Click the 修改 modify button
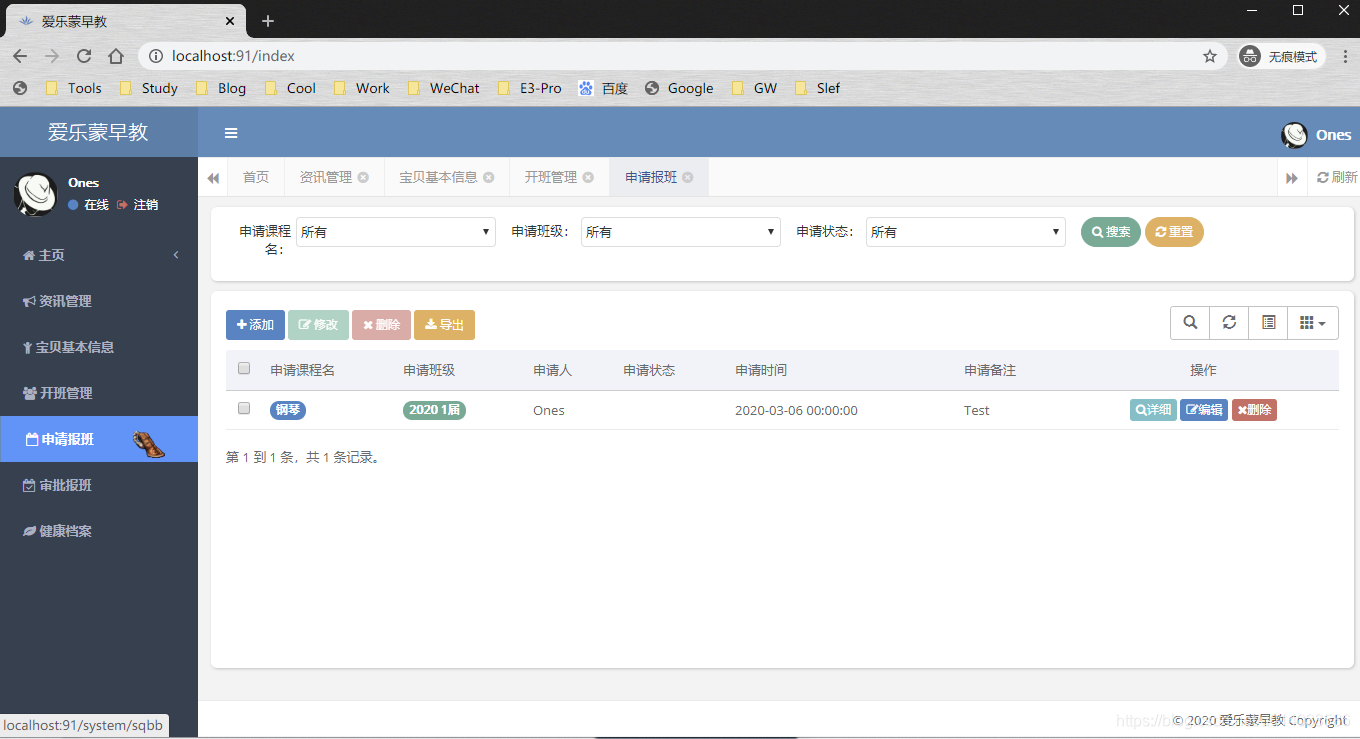This screenshot has width=1360, height=739. coord(318,325)
